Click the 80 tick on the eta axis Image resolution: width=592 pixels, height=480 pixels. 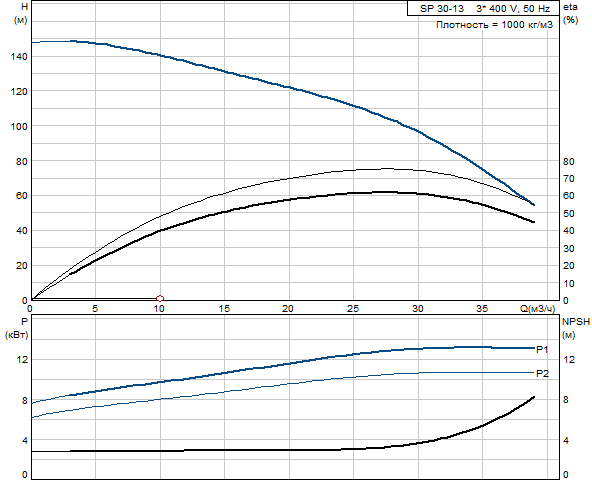(x=568, y=161)
